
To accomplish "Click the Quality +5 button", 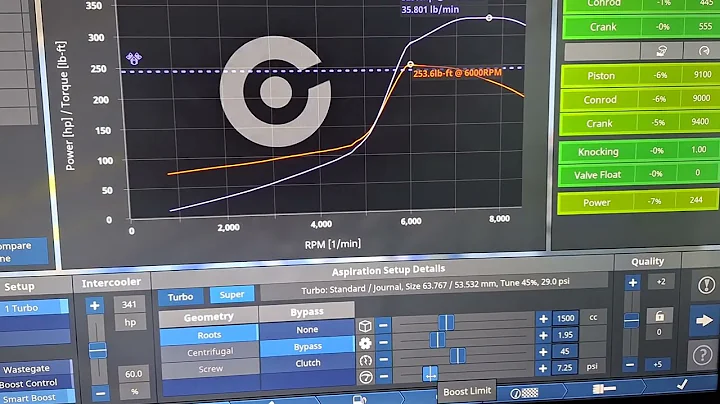I will click(658, 364).
